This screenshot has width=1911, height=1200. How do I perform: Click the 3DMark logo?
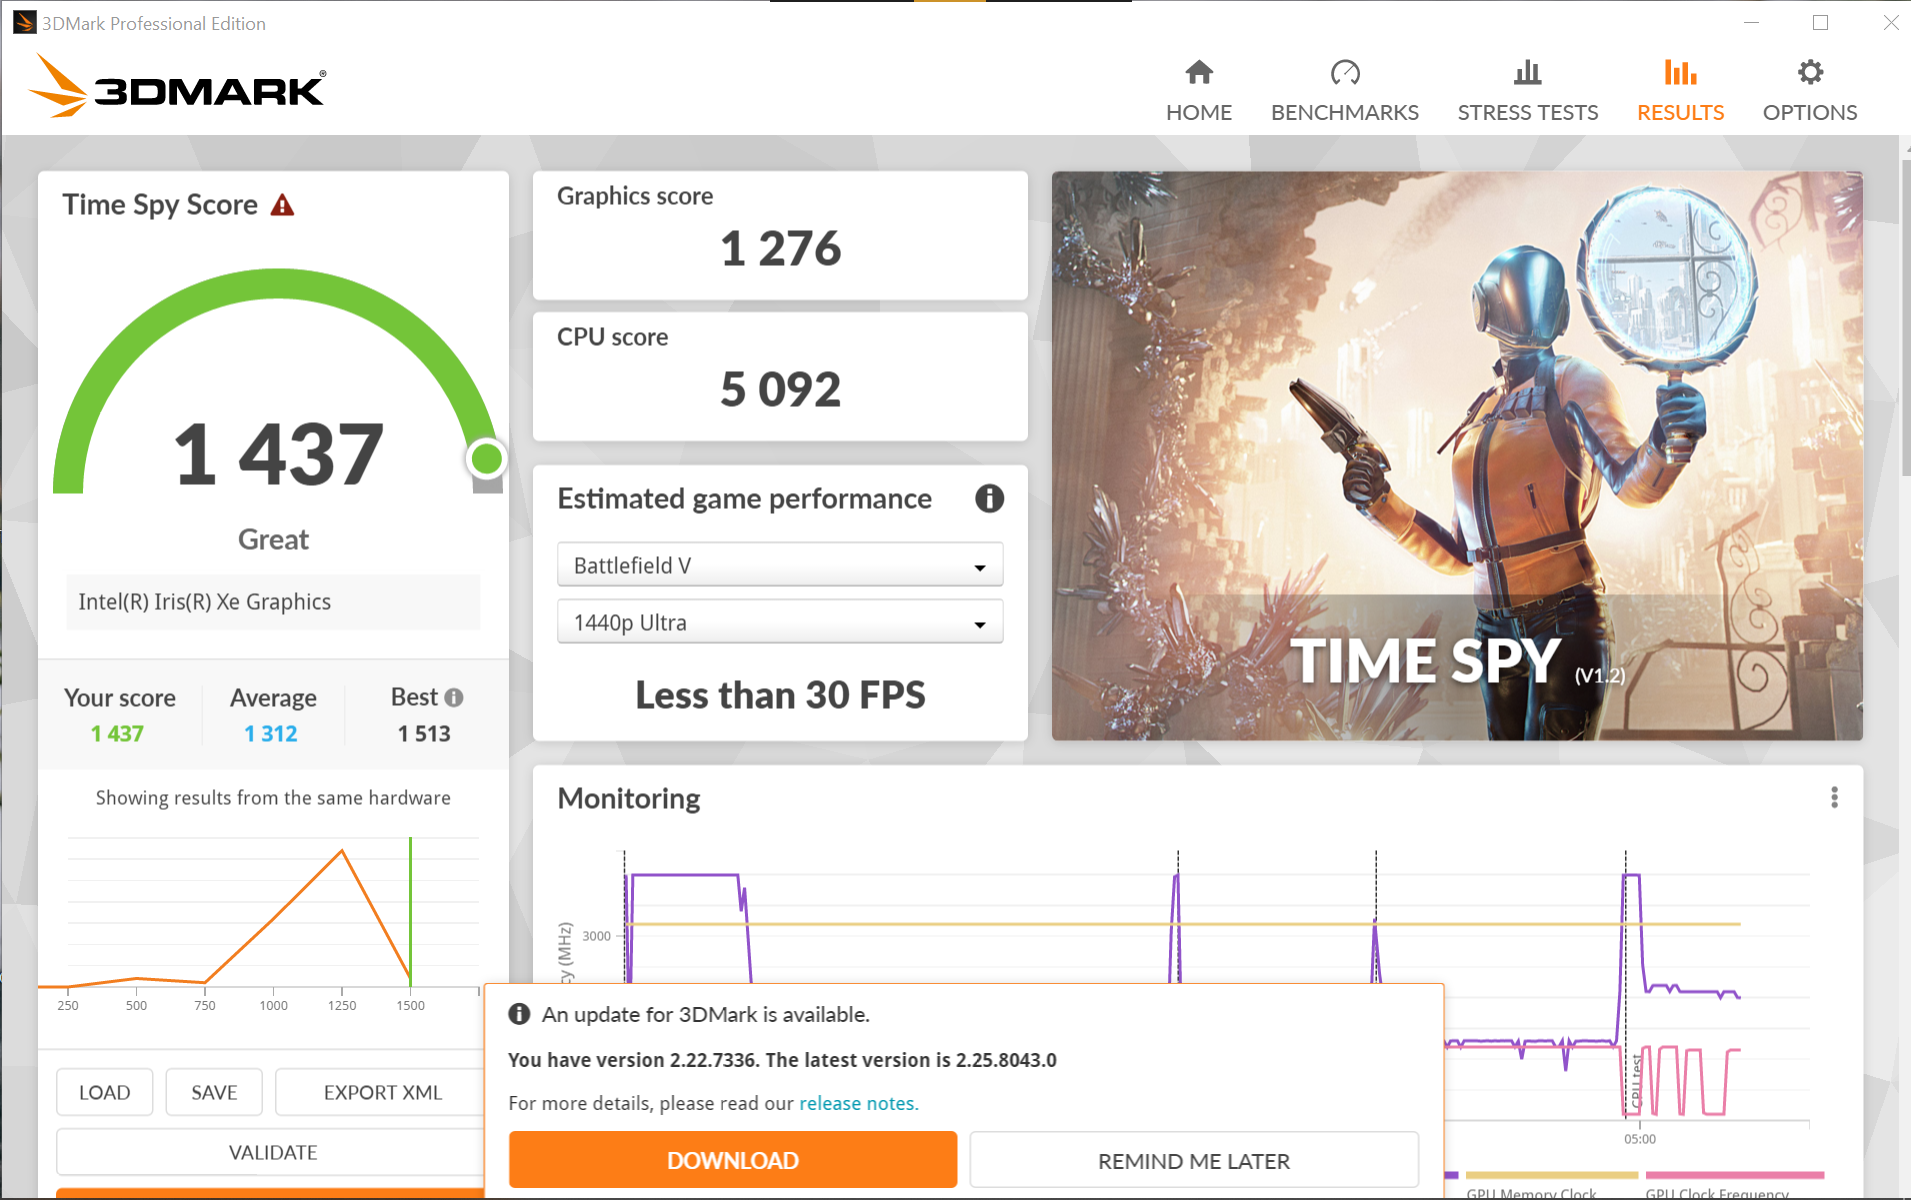click(177, 86)
